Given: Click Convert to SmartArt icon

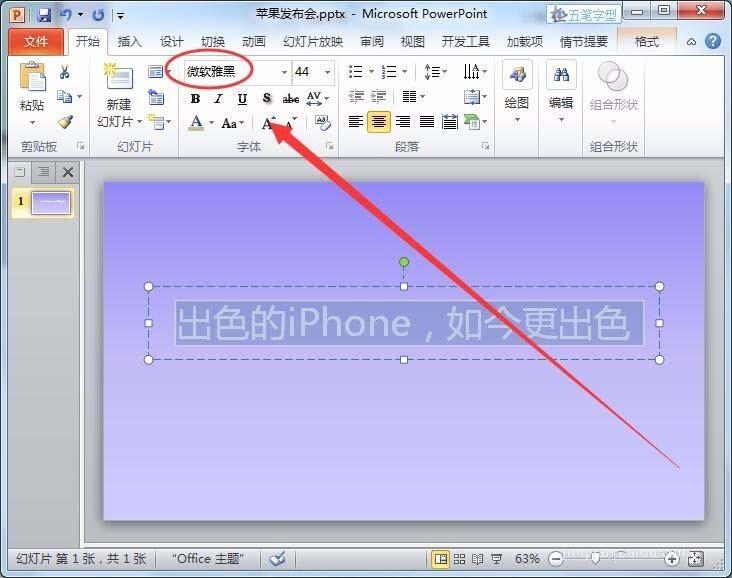Looking at the screenshot, I should point(472,122).
